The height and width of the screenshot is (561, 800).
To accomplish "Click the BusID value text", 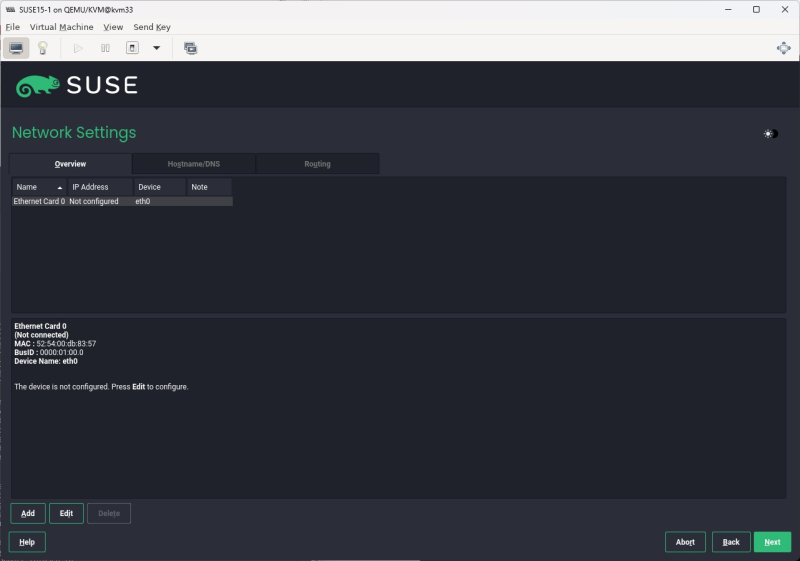I will pos(62,352).
